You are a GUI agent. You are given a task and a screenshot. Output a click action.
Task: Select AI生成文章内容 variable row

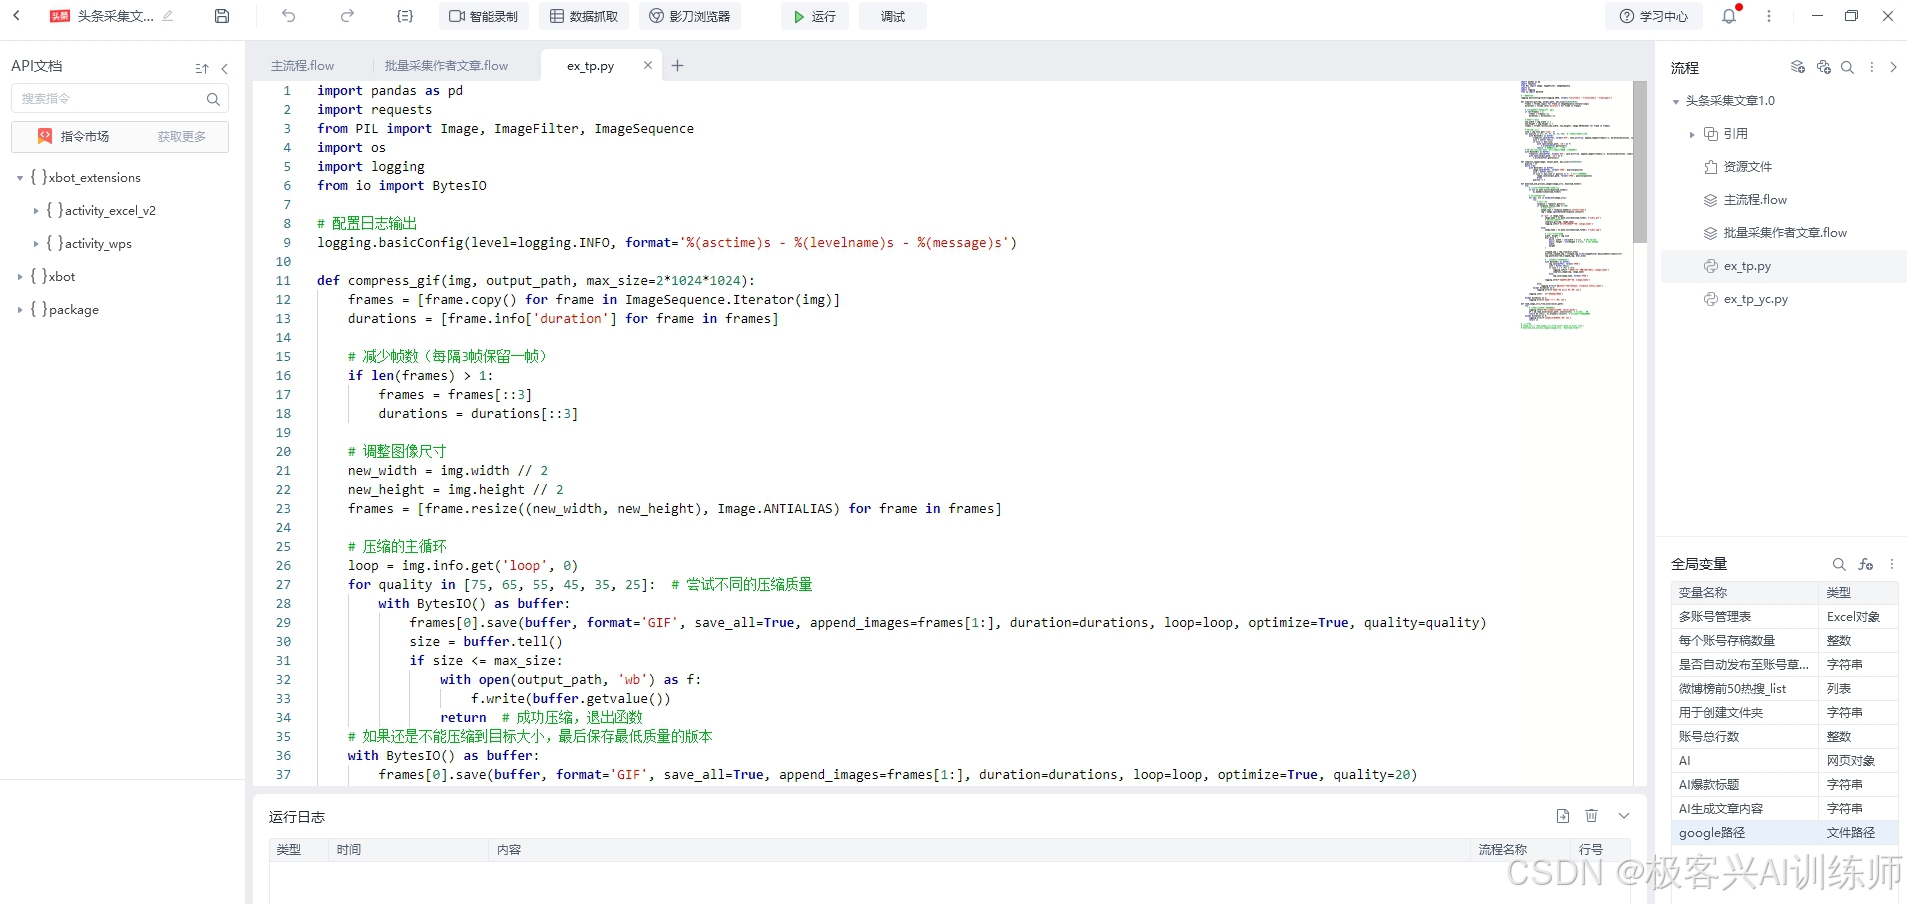(x=1784, y=809)
